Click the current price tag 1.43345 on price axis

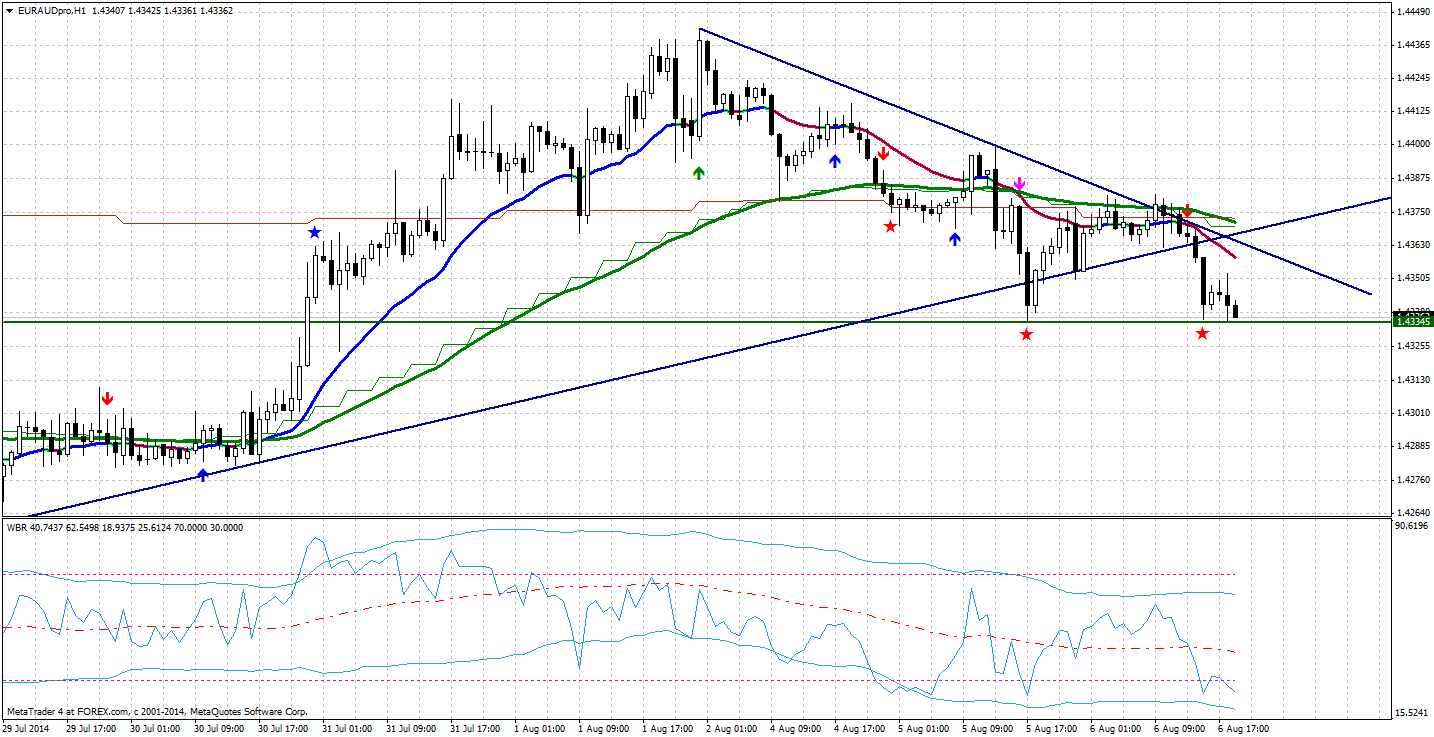(1411, 319)
